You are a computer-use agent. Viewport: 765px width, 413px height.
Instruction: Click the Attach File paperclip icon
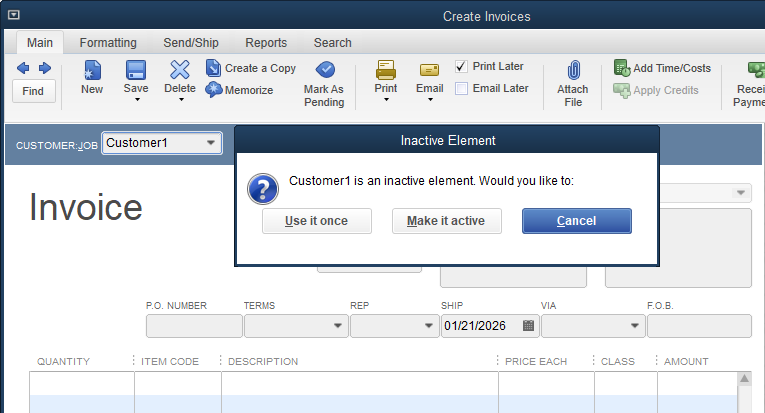pos(573,71)
